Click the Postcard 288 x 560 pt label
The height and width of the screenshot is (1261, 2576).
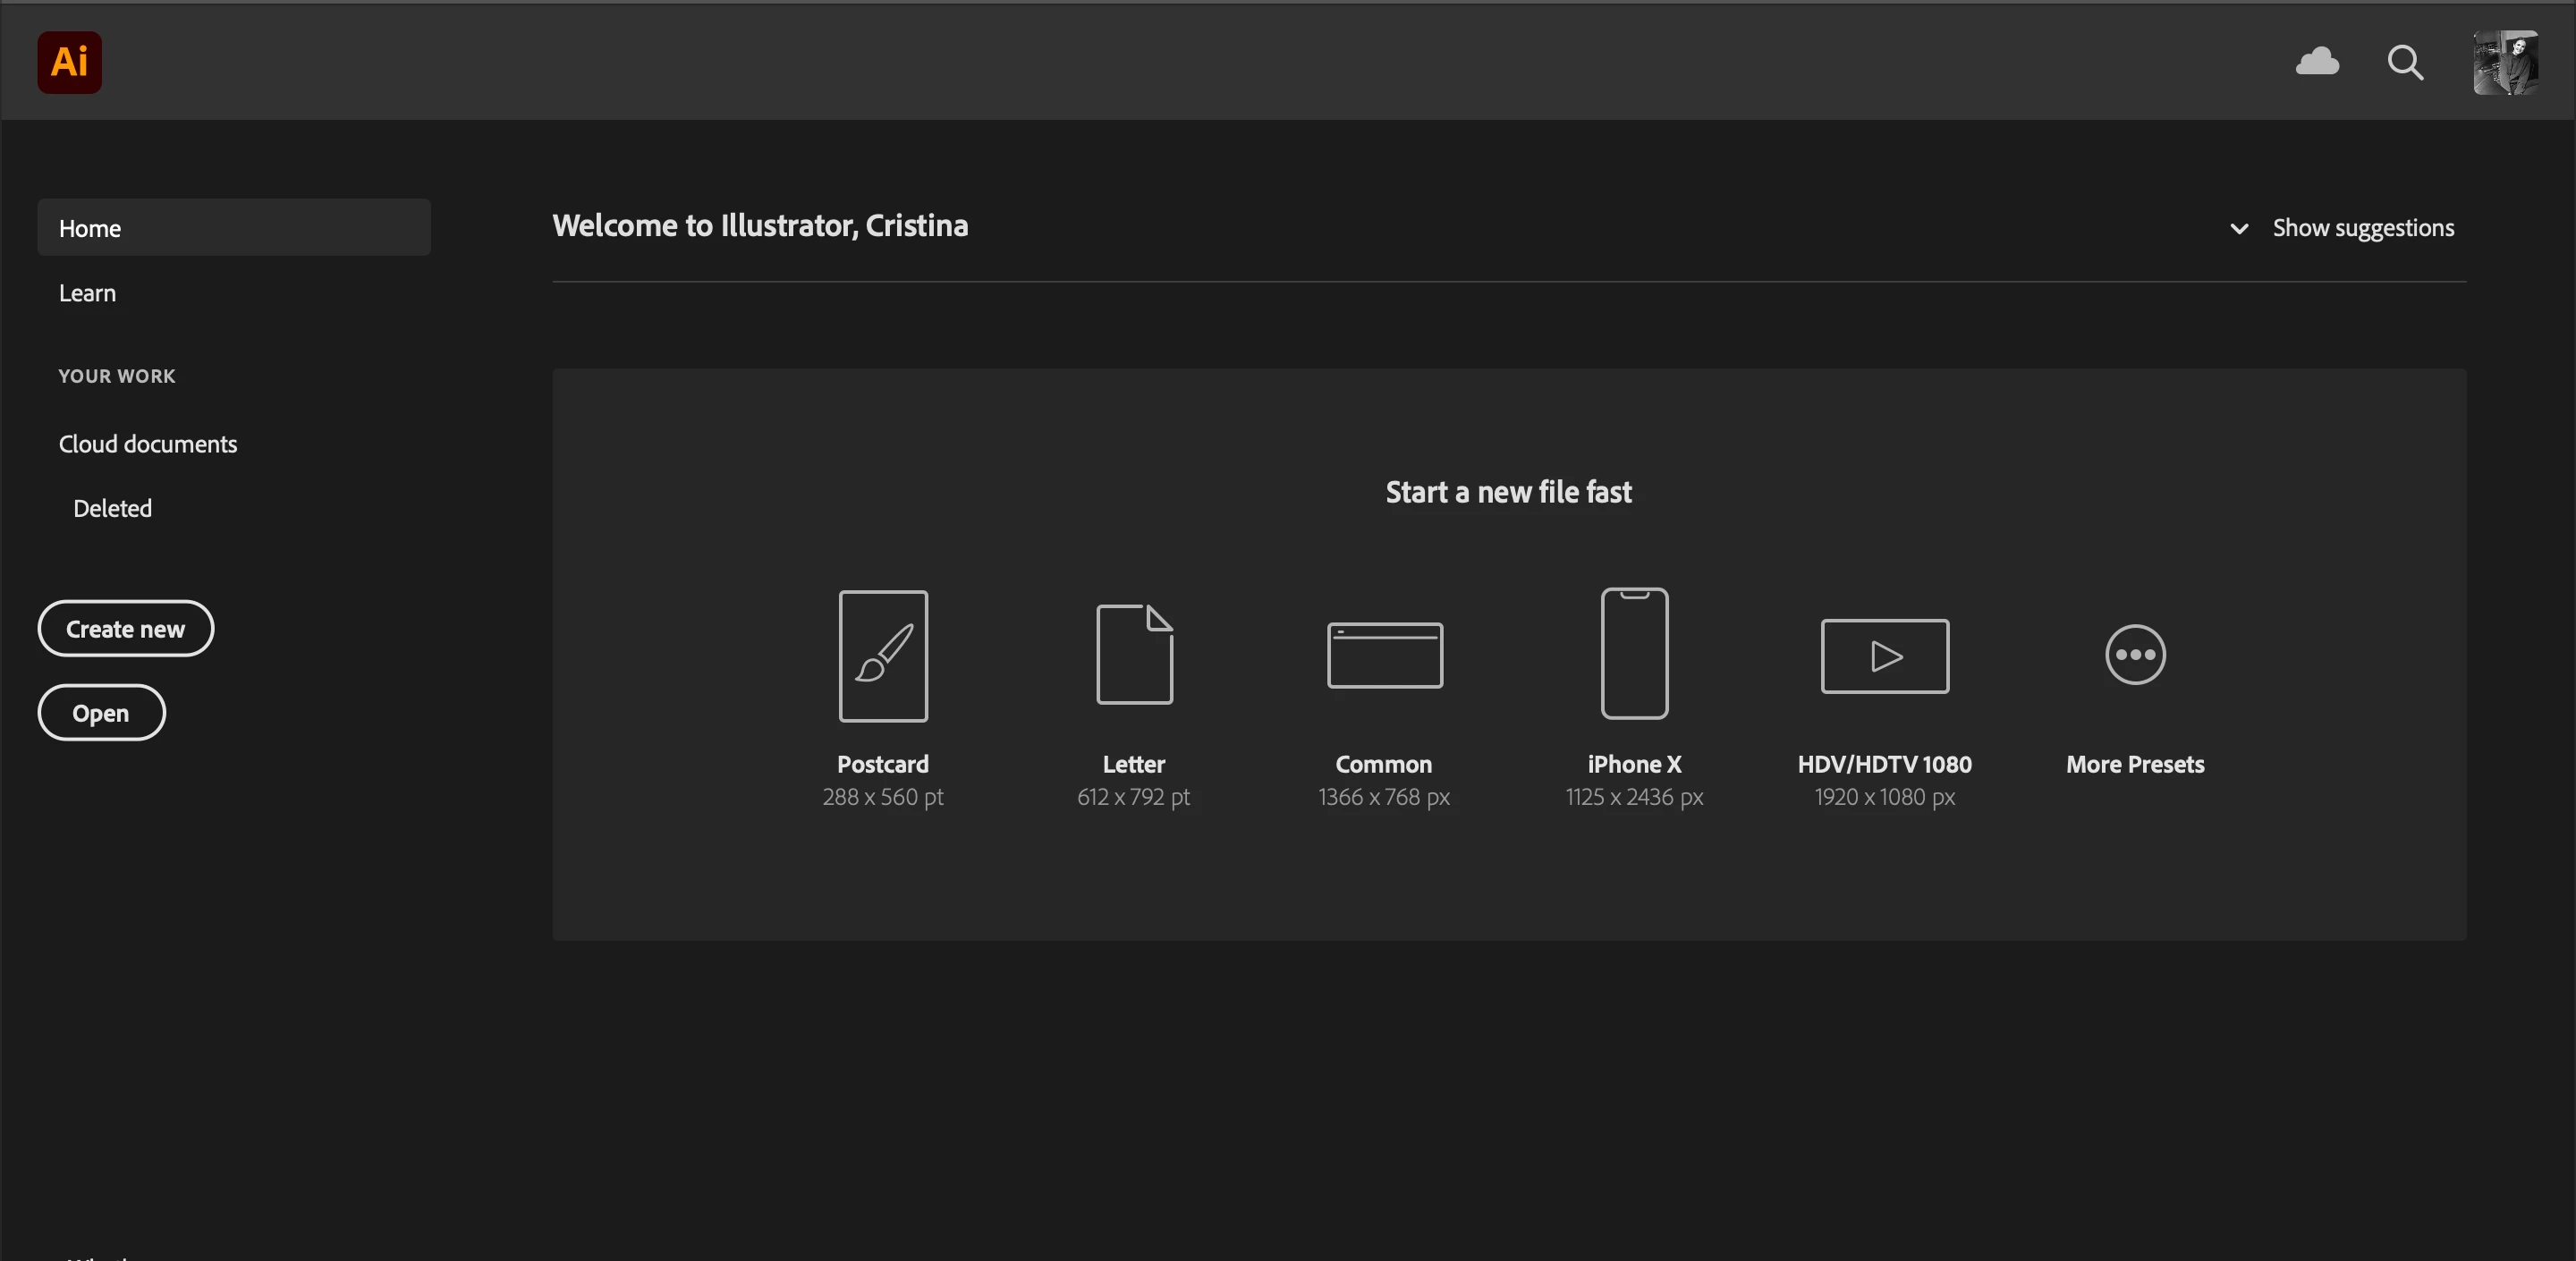[x=882, y=781]
